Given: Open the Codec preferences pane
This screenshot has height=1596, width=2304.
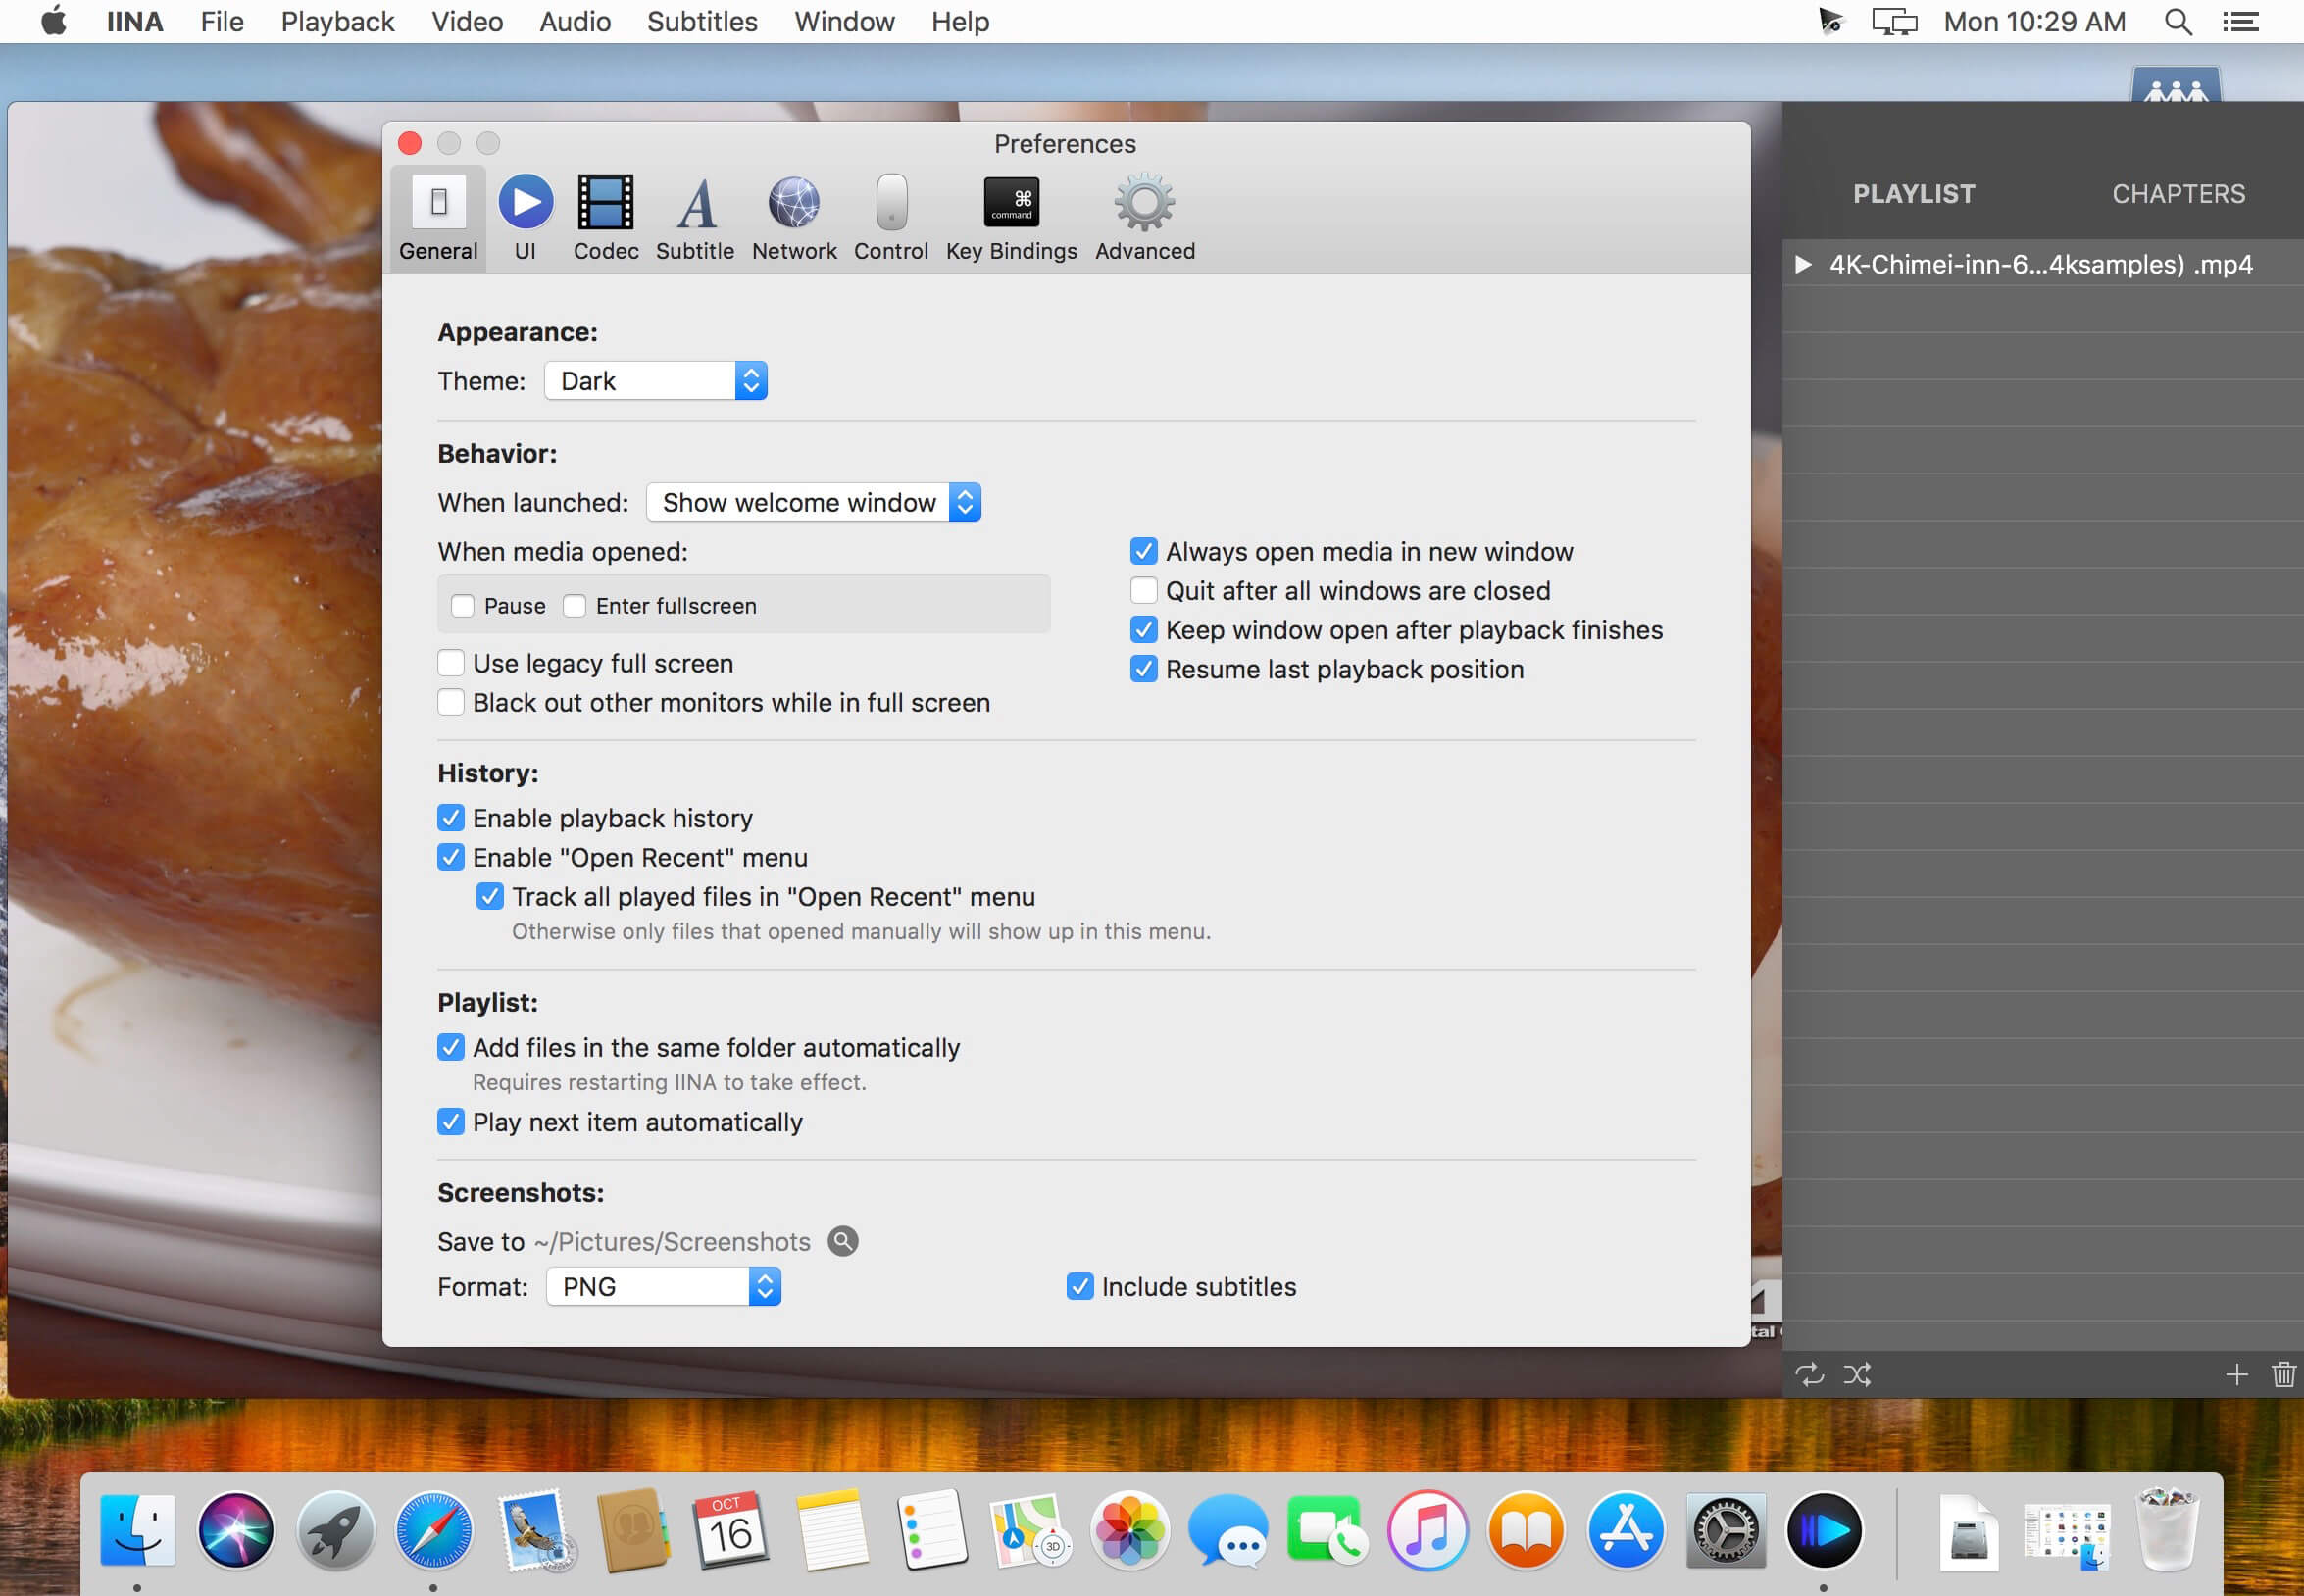Looking at the screenshot, I should pos(605,218).
